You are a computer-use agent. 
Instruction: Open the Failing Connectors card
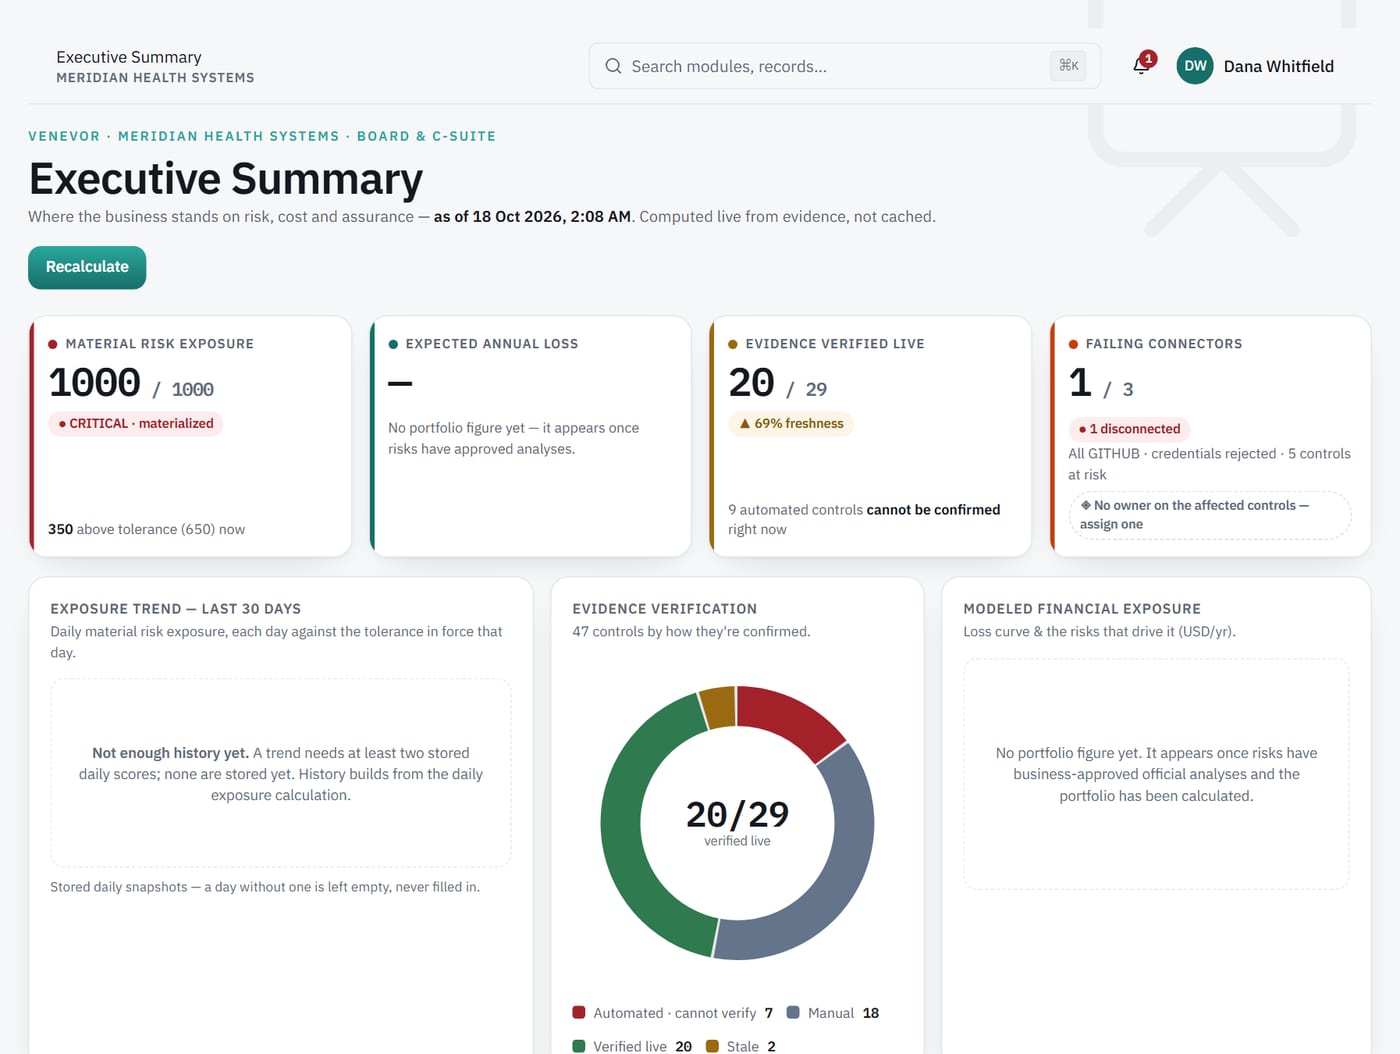click(1210, 436)
